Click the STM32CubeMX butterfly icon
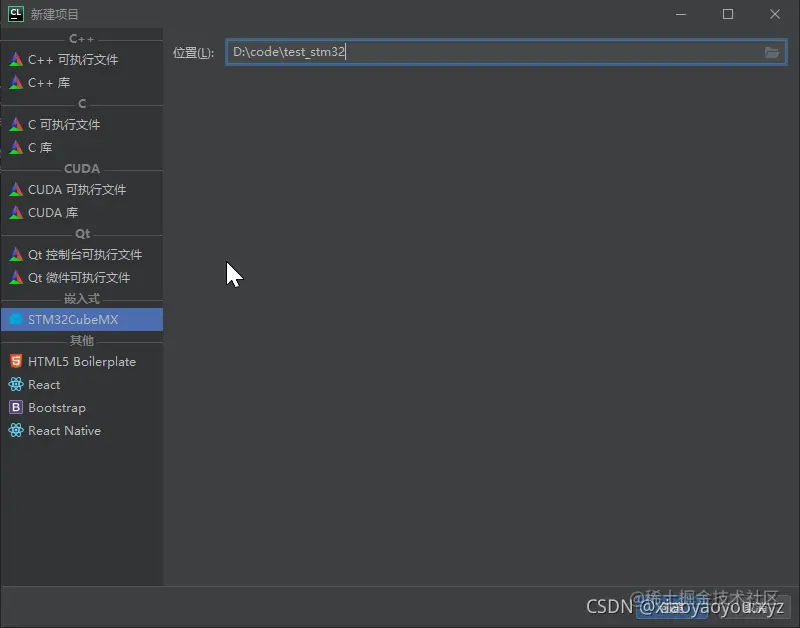Viewport: 800px width, 628px height. coord(16,319)
